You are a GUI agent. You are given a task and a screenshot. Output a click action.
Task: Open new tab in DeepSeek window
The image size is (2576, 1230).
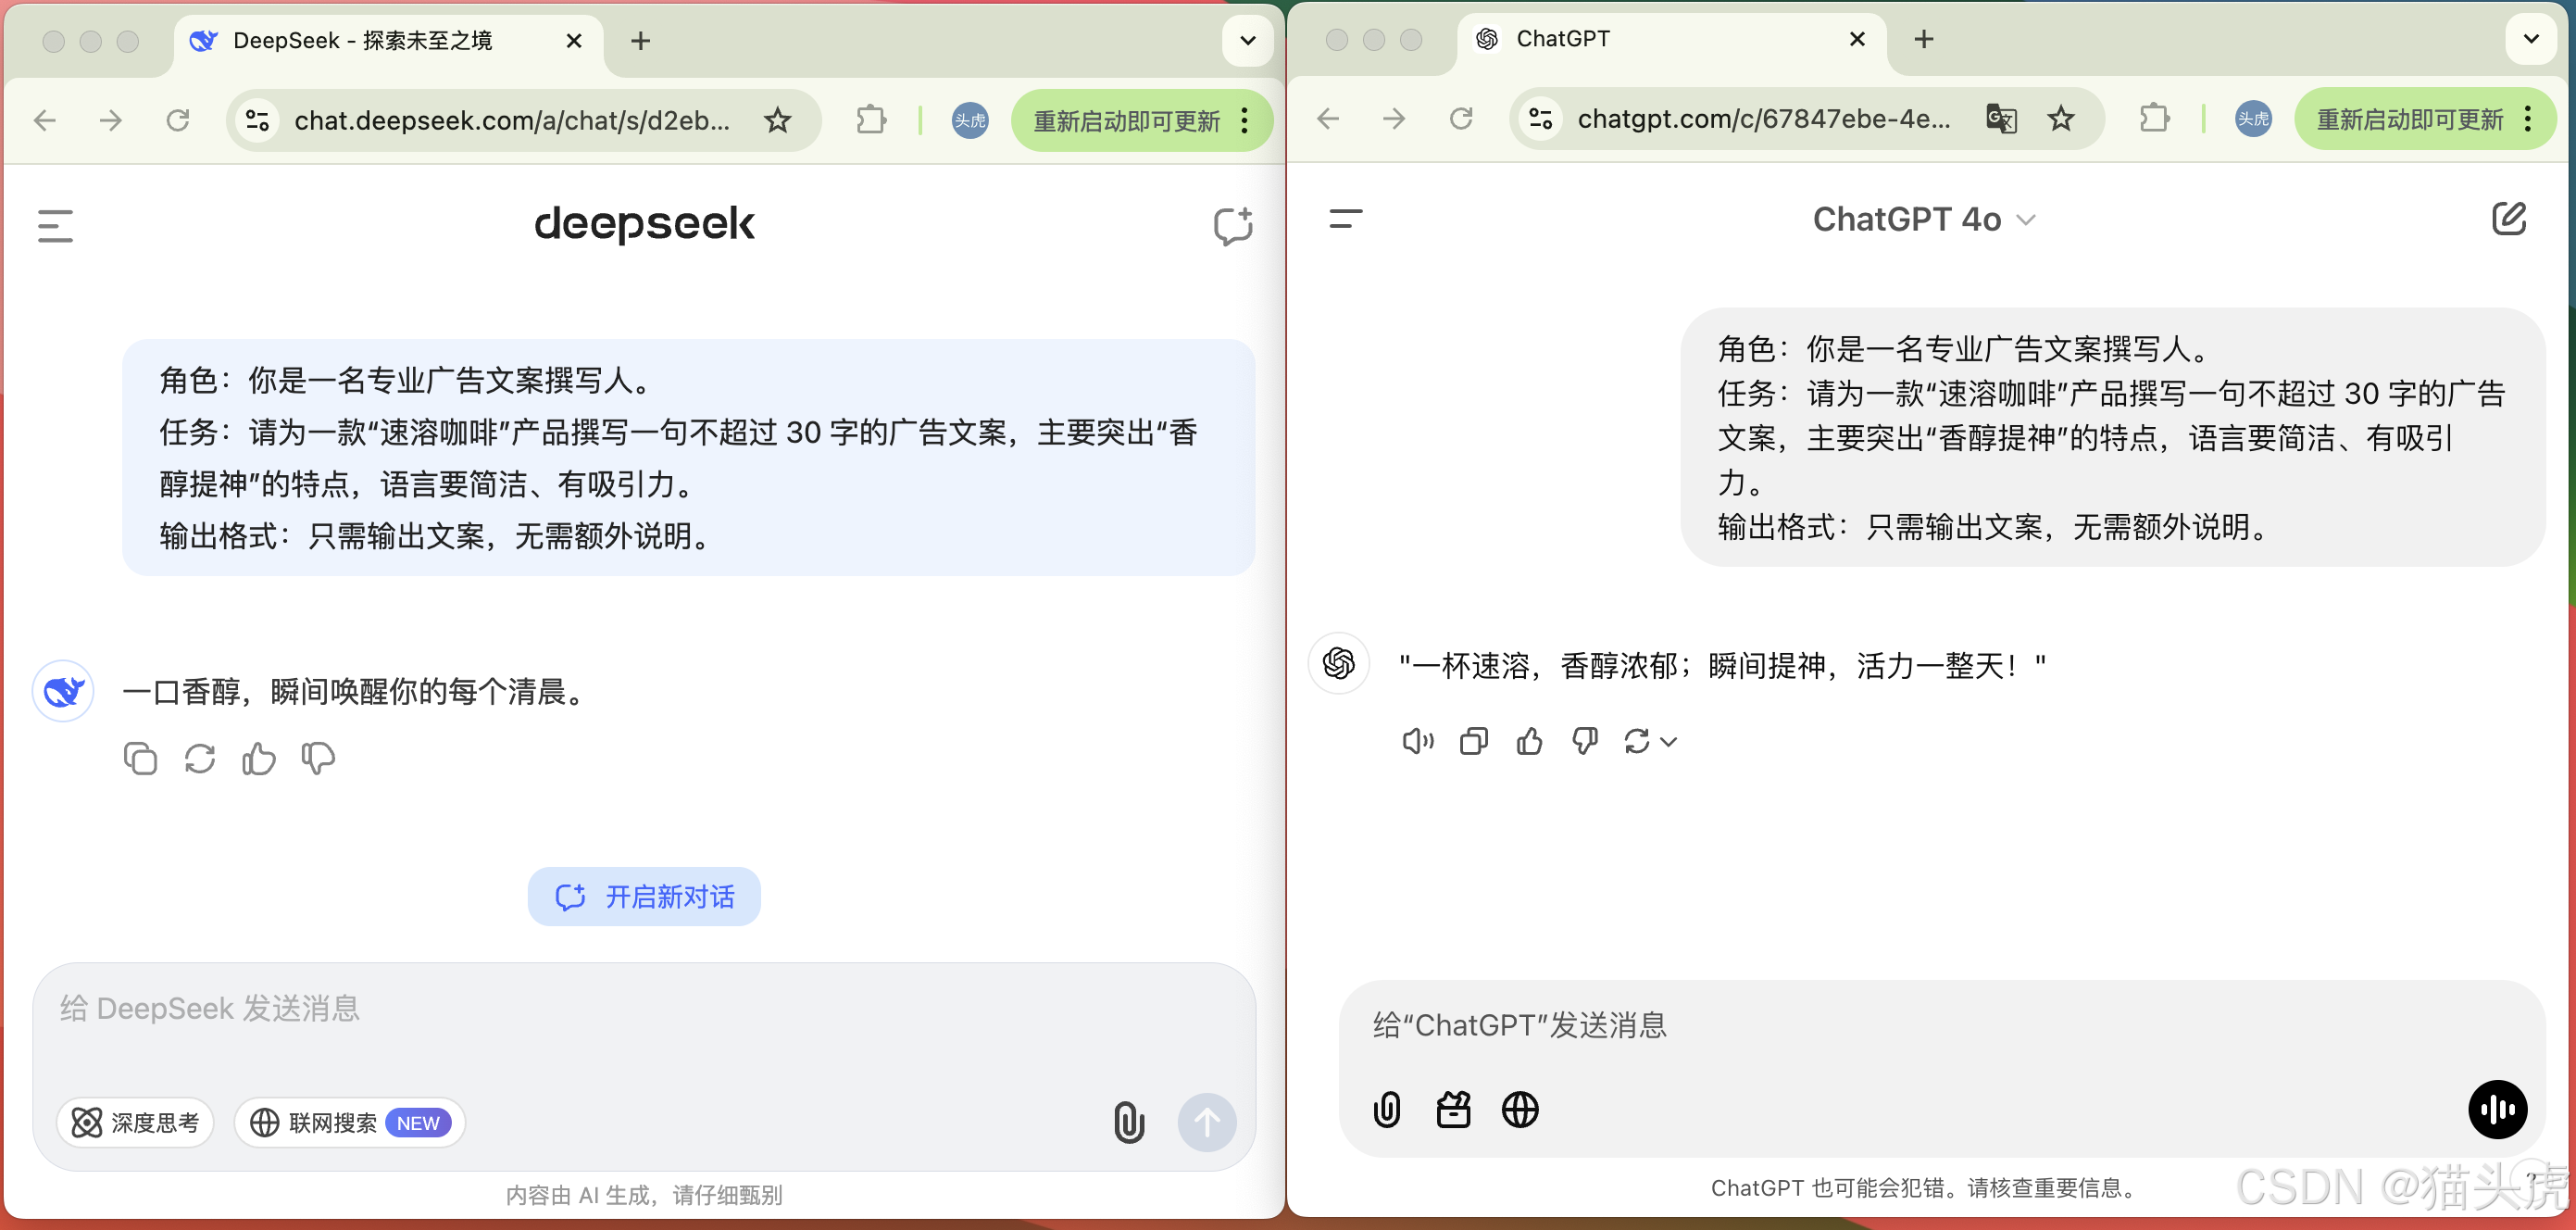641,41
